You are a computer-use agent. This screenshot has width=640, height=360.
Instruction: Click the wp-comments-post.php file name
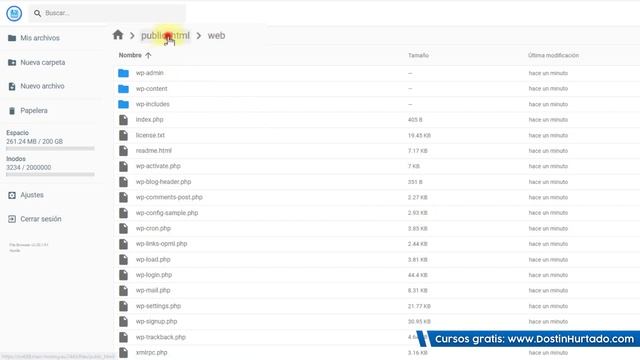point(169,197)
